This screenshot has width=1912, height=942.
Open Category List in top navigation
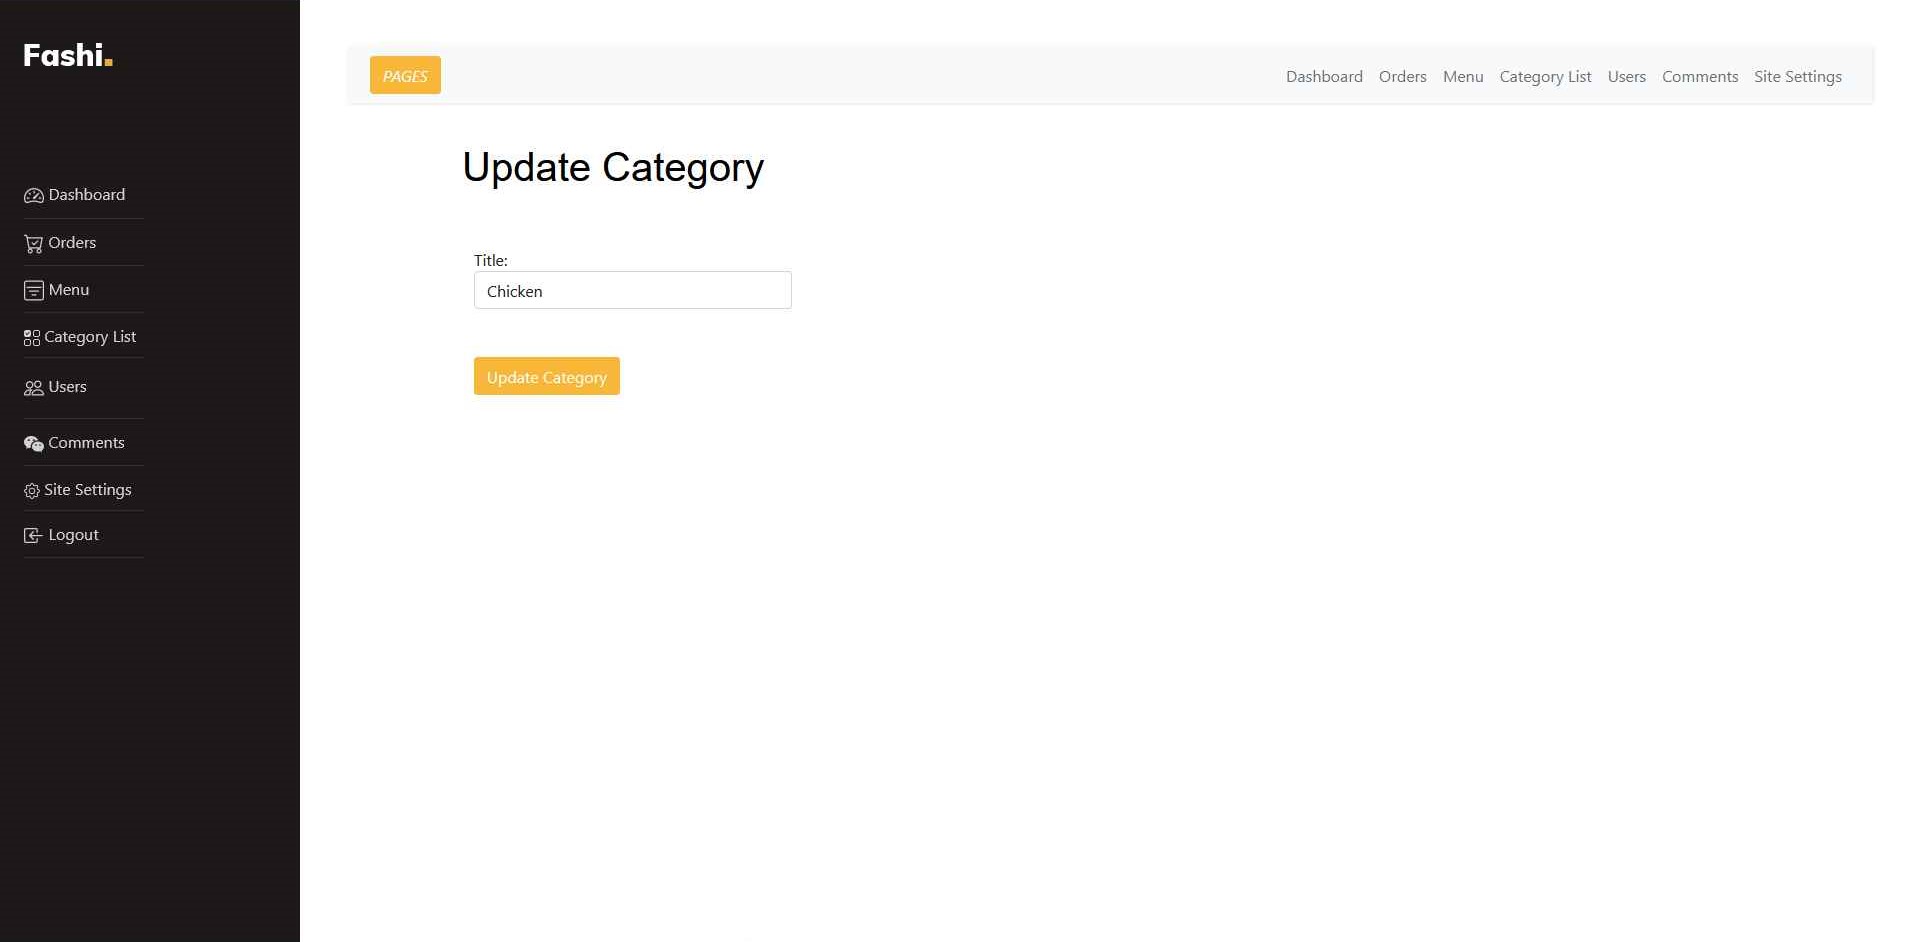1545,77
